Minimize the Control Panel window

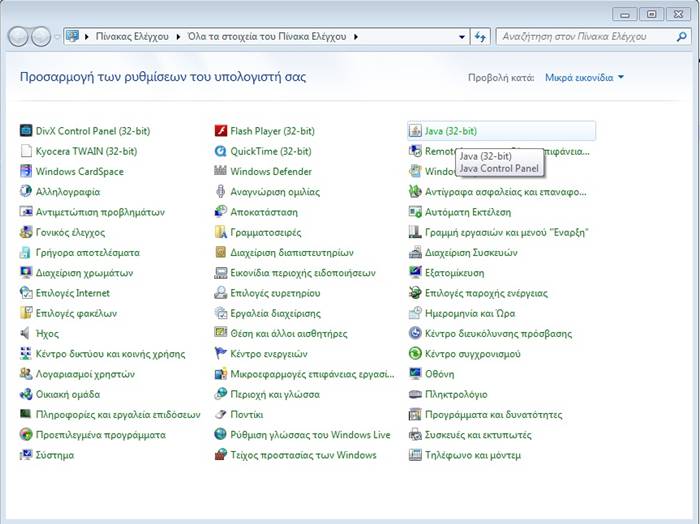625,14
